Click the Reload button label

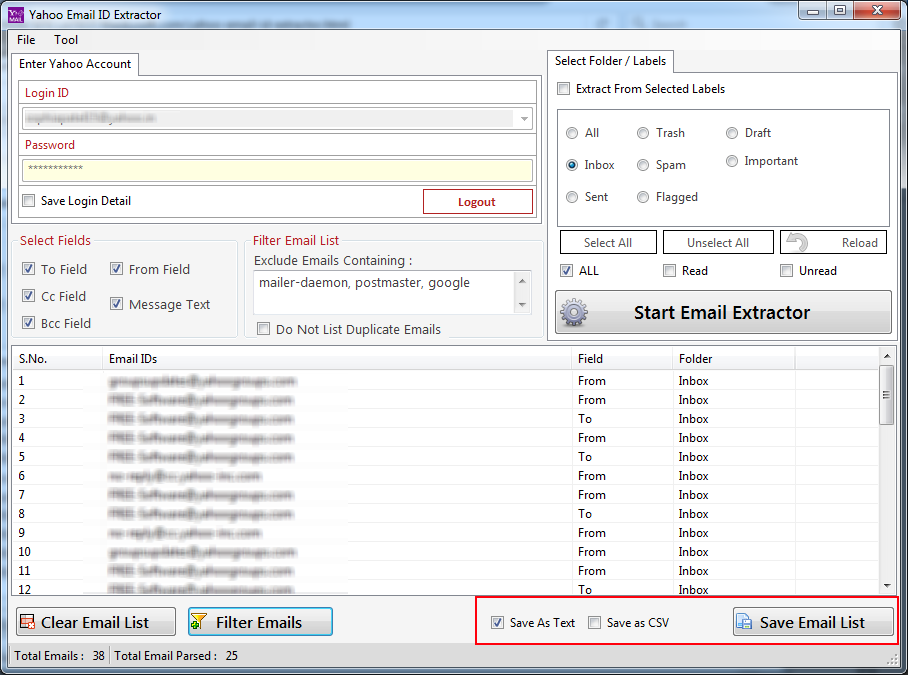click(x=859, y=243)
